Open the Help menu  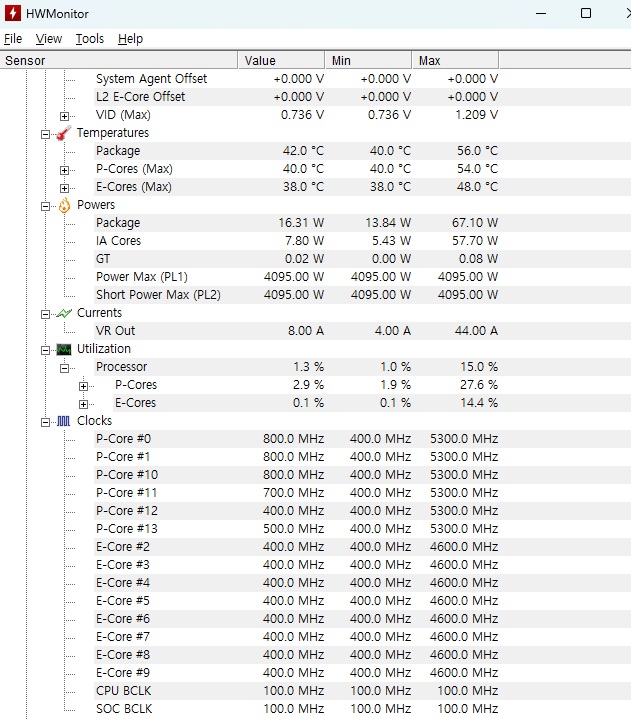tap(130, 39)
